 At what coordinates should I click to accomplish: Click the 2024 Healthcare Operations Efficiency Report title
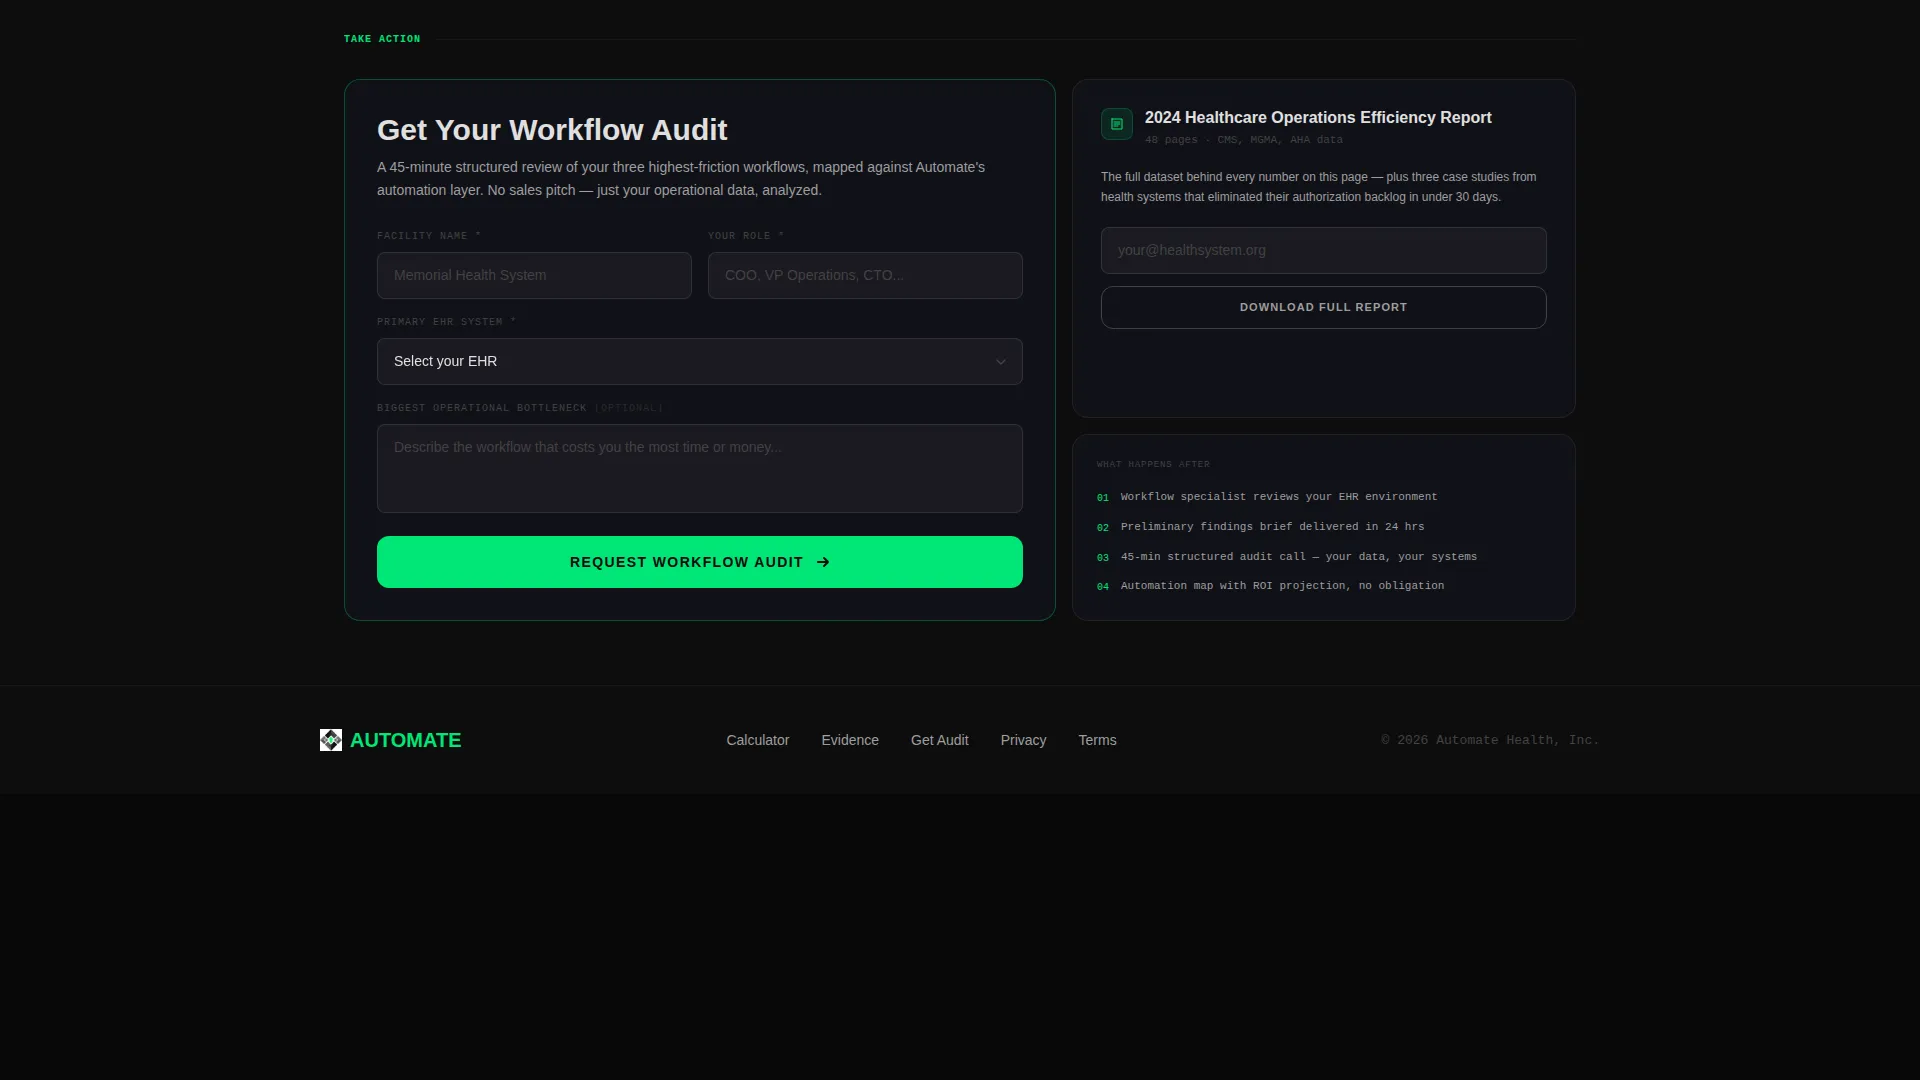pyautogui.click(x=1318, y=118)
